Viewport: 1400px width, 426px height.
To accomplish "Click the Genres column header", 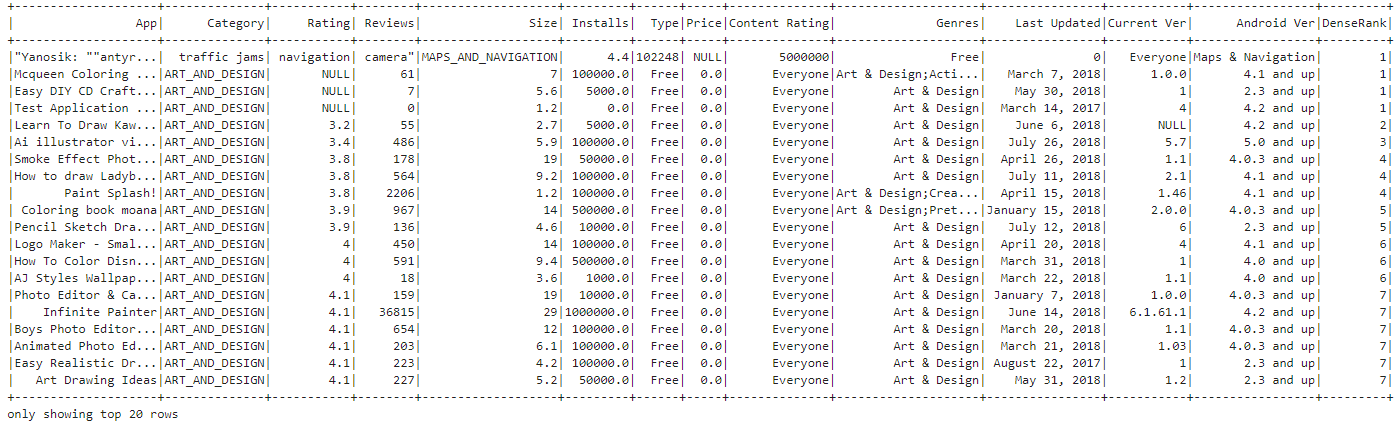I will [958, 23].
